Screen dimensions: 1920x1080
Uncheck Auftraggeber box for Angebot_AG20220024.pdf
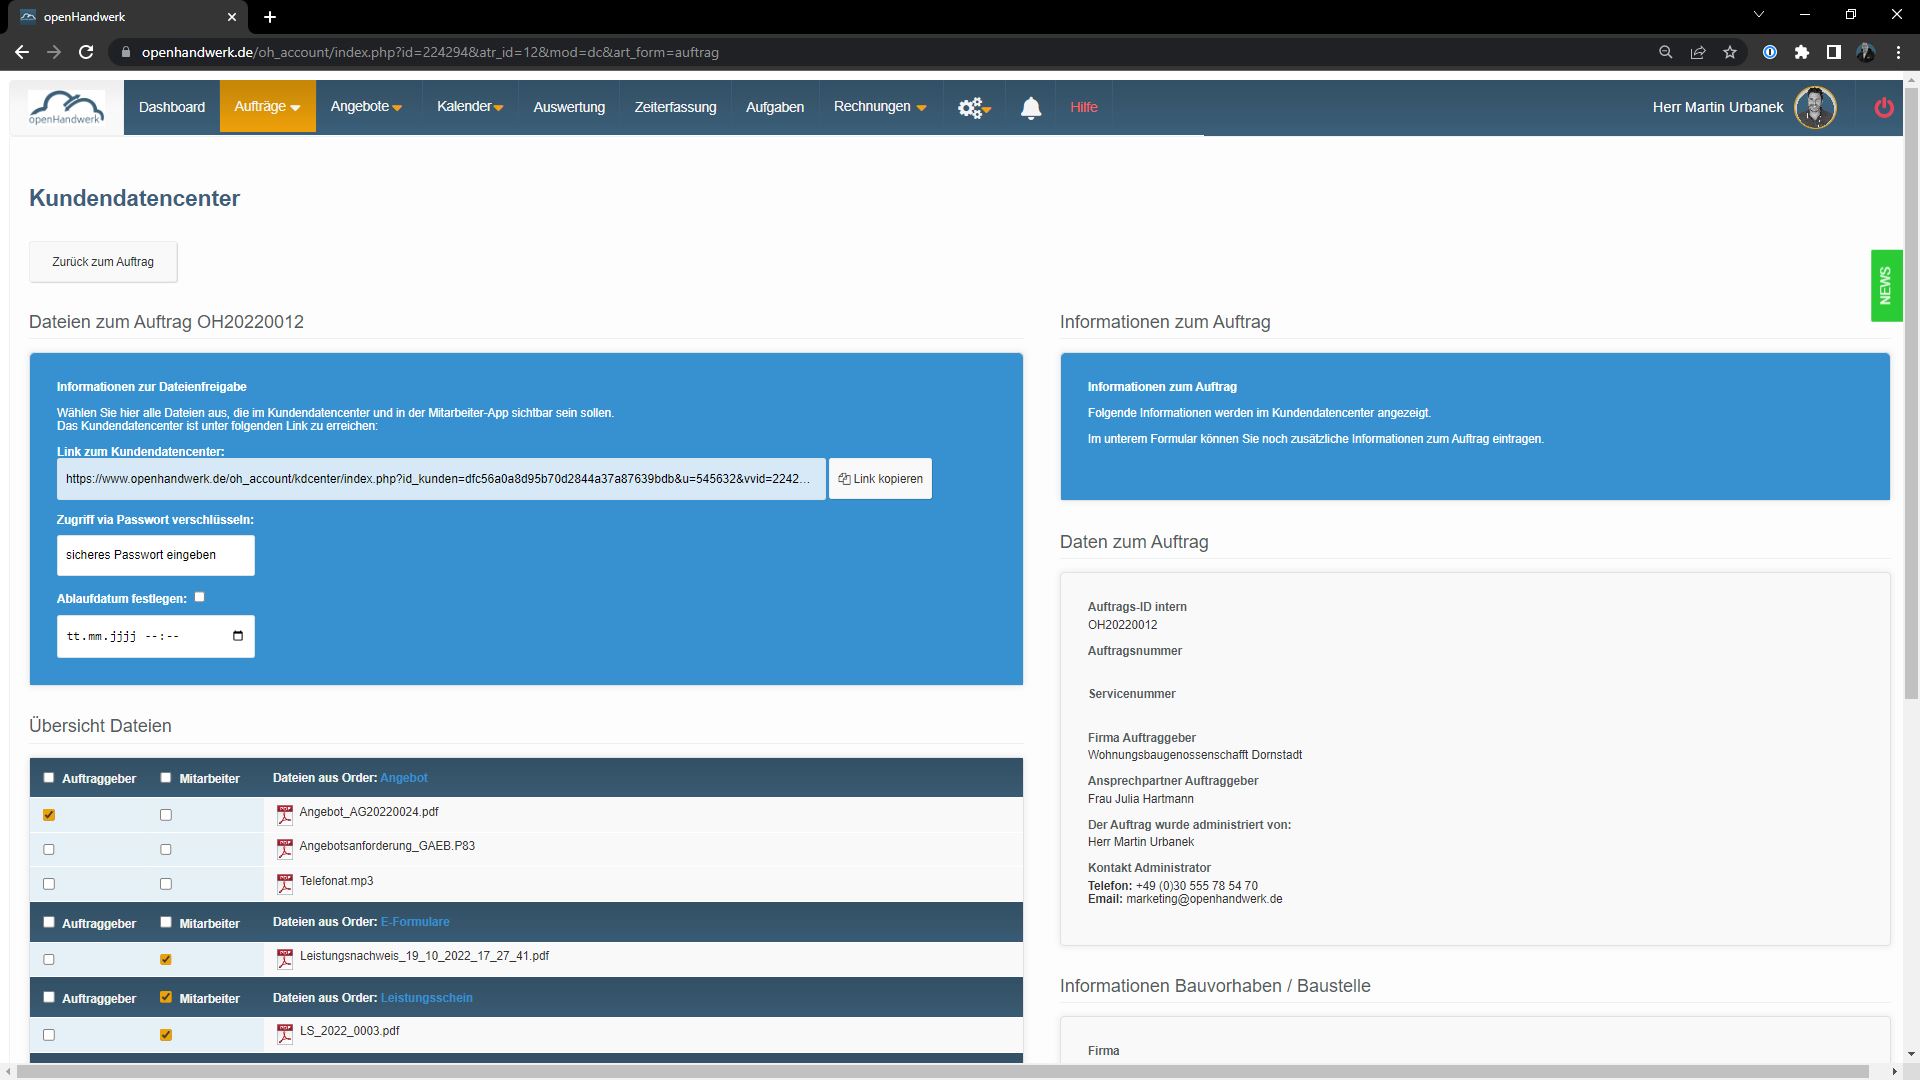49,815
